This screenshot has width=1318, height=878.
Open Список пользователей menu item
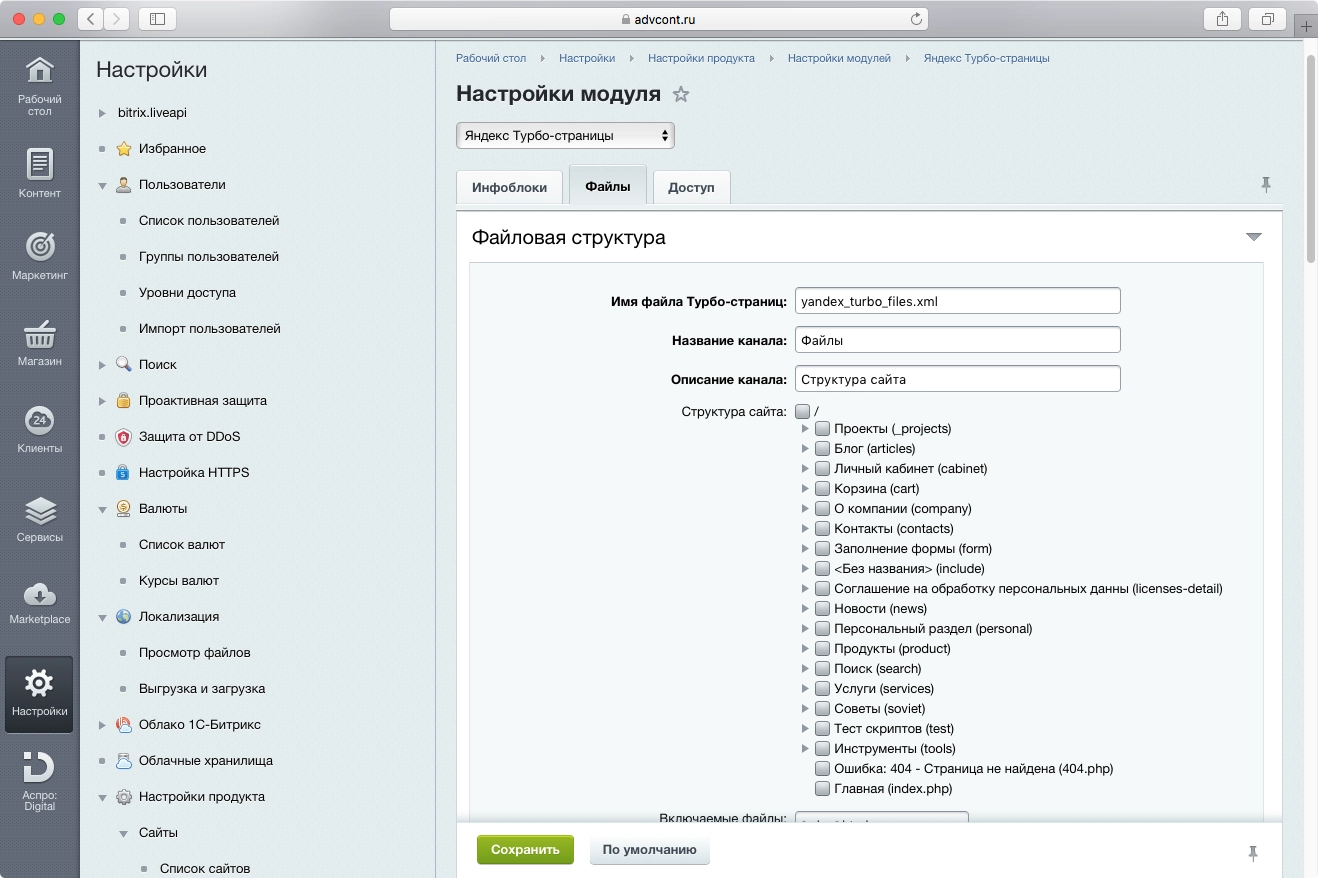click(209, 221)
